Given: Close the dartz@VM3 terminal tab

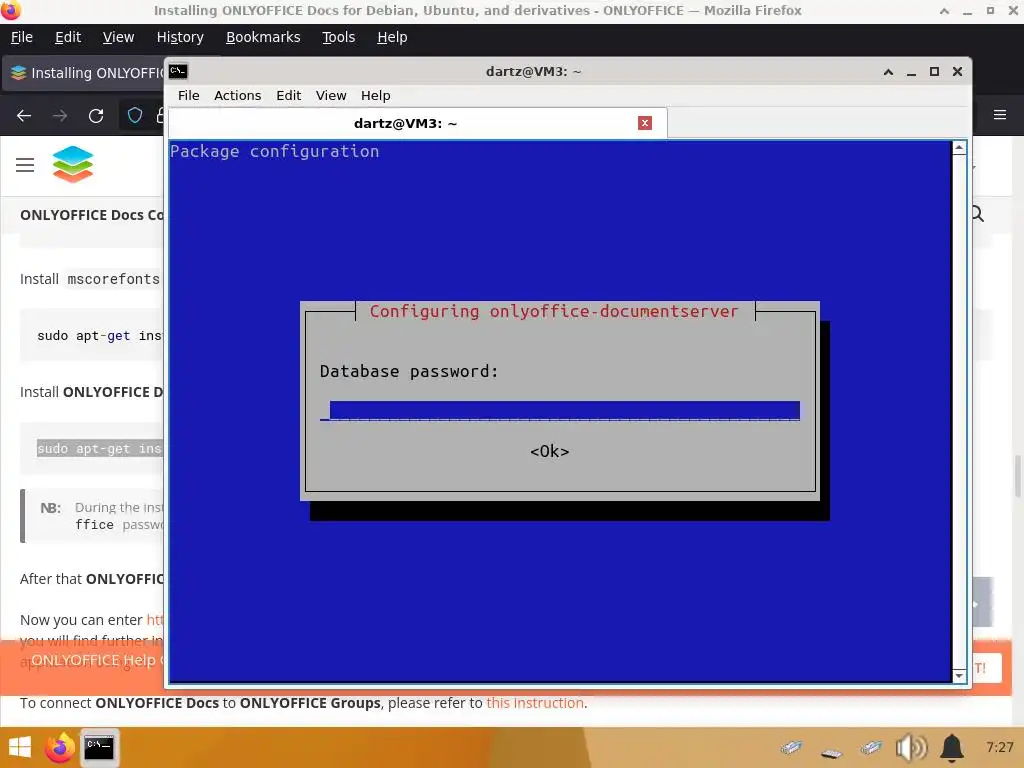Looking at the screenshot, I should [645, 123].
